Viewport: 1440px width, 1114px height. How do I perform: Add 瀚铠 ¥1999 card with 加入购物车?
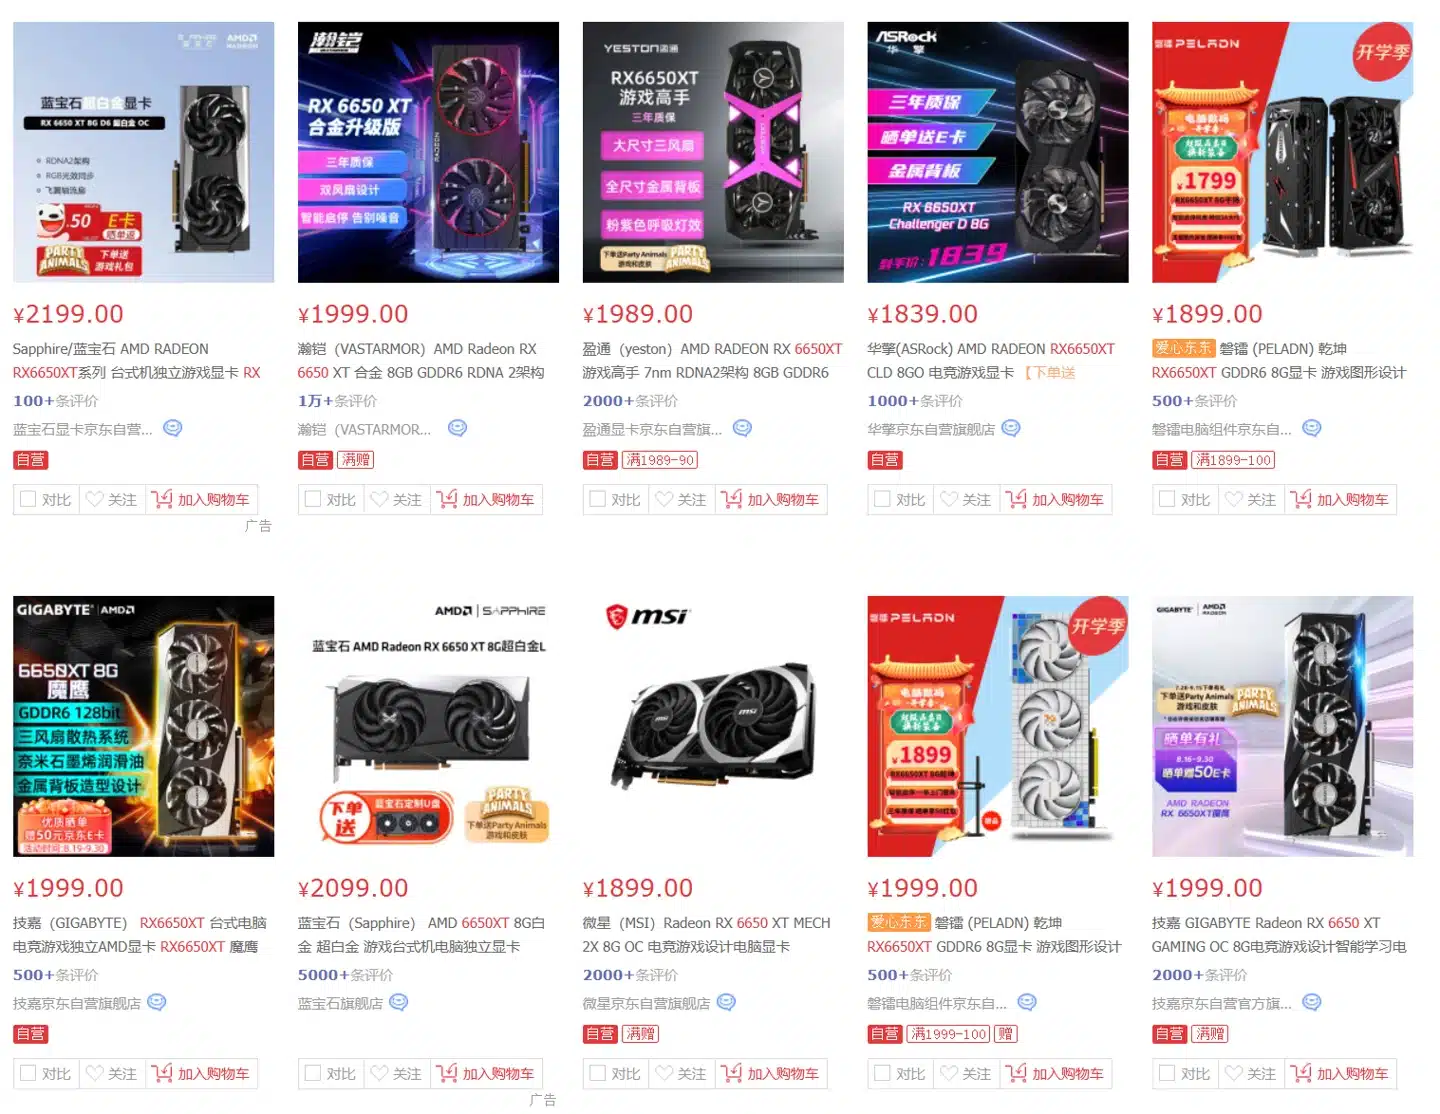point(487,499)
